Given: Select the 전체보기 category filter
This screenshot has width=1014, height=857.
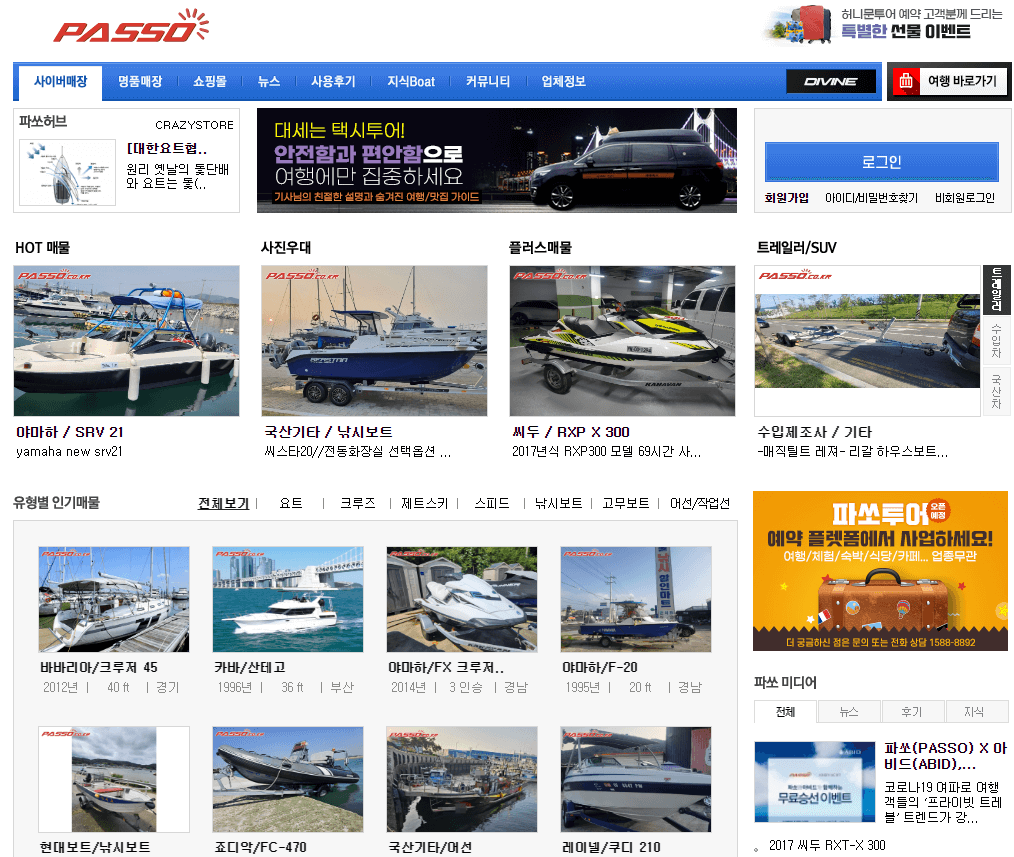Looking at the screenshot, I should click(223, 503).
